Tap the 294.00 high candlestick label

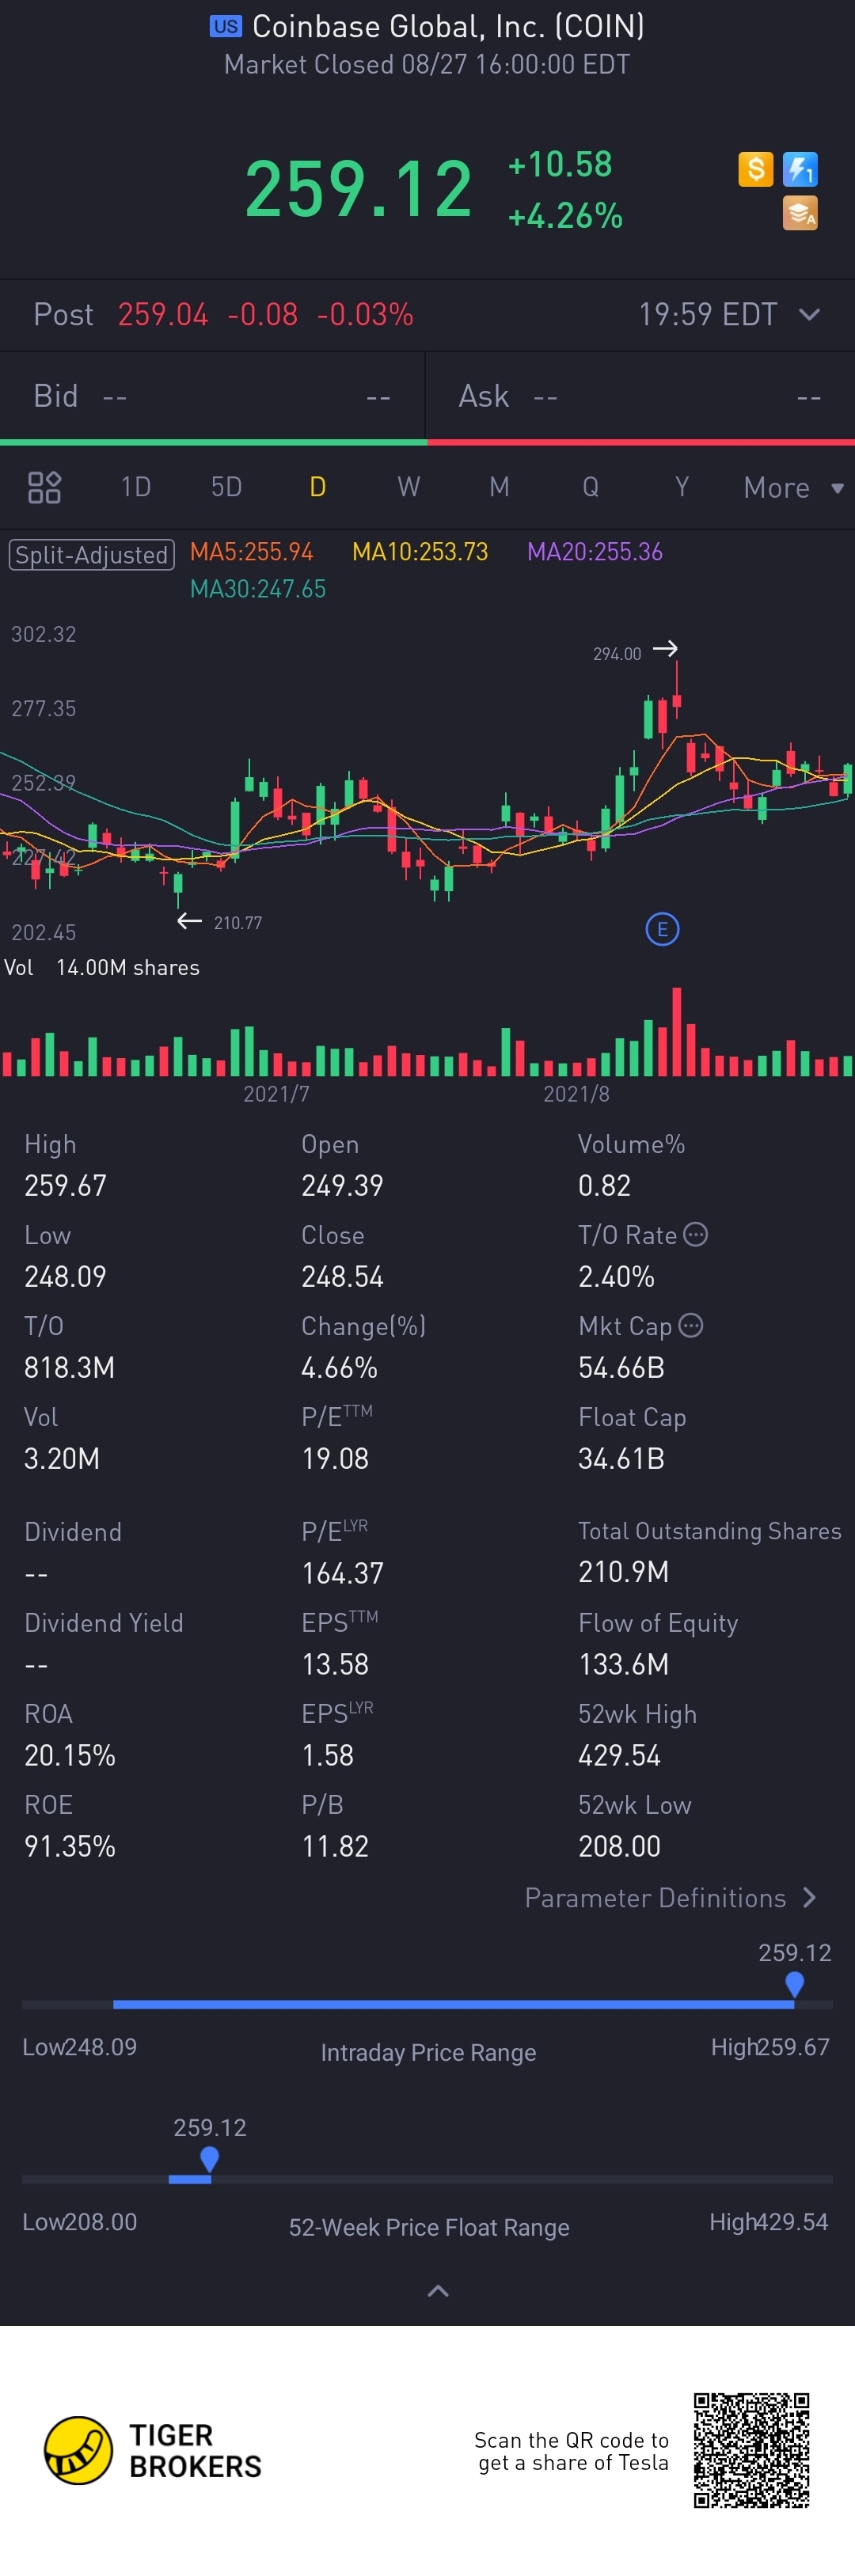[617, 654]
